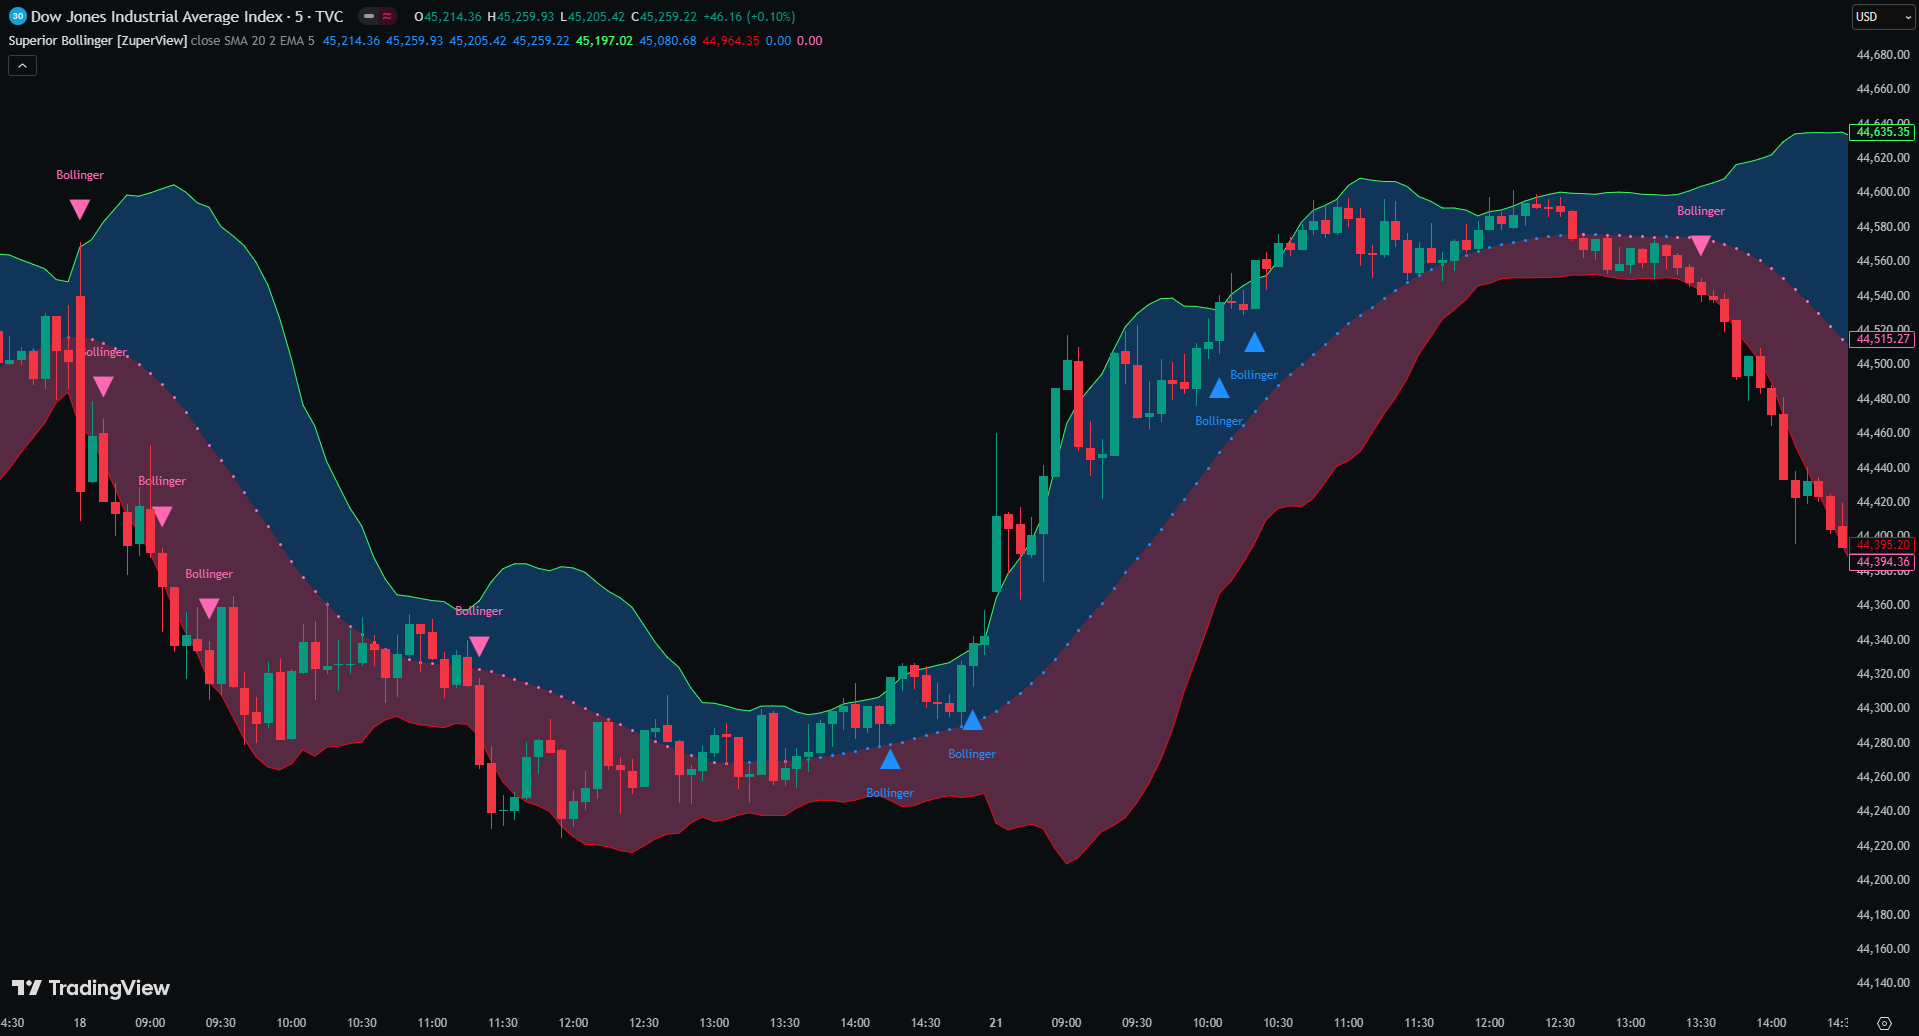
Task: Click the Dow Jones symbol logo badge
Action: [17, 16]
